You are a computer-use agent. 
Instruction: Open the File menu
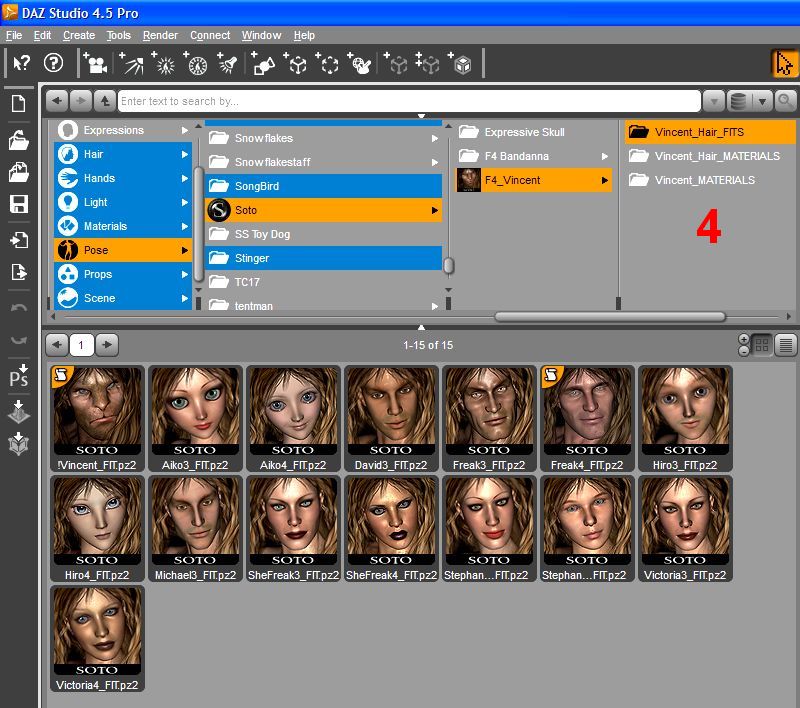point(14,35)
